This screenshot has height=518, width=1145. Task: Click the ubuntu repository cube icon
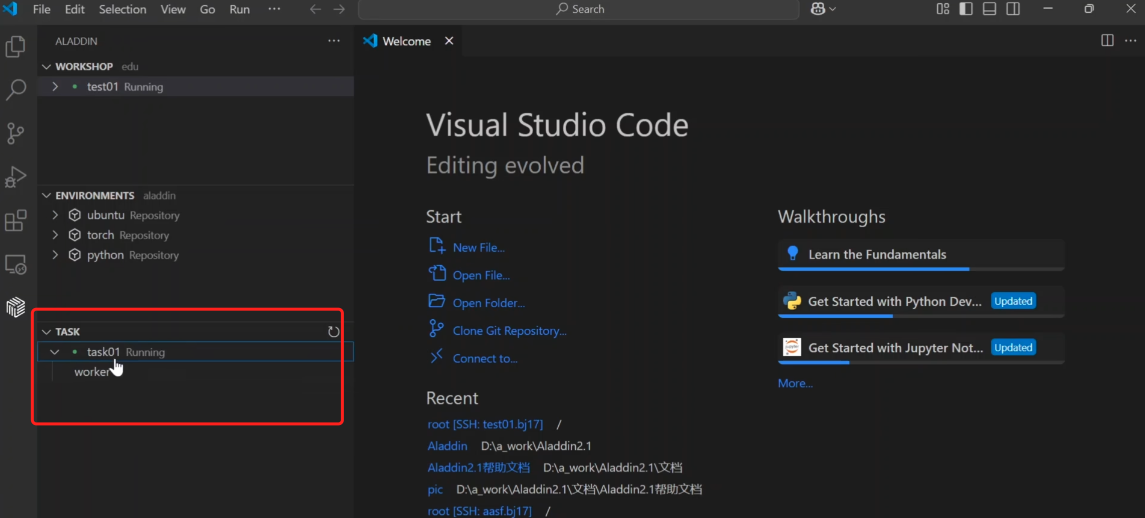point(74,216)
